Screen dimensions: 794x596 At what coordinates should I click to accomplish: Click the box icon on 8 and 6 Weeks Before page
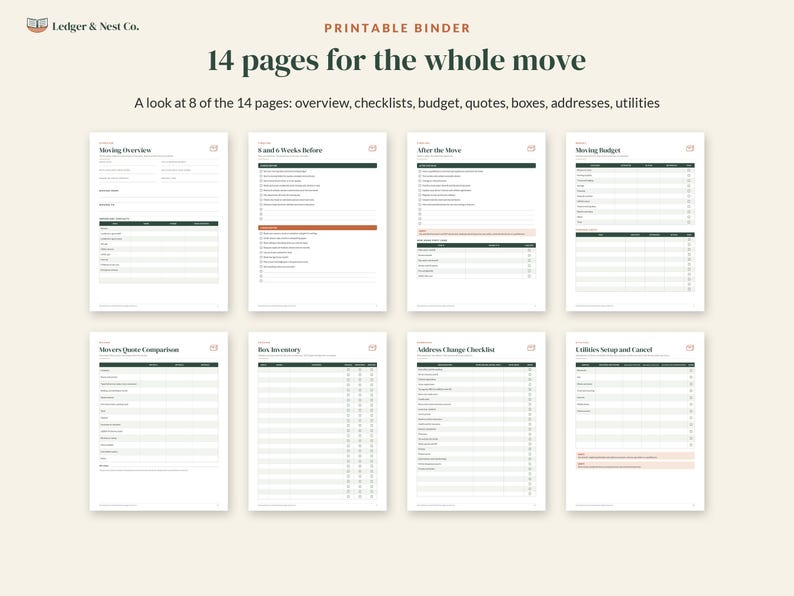click(x=373, y=148)
